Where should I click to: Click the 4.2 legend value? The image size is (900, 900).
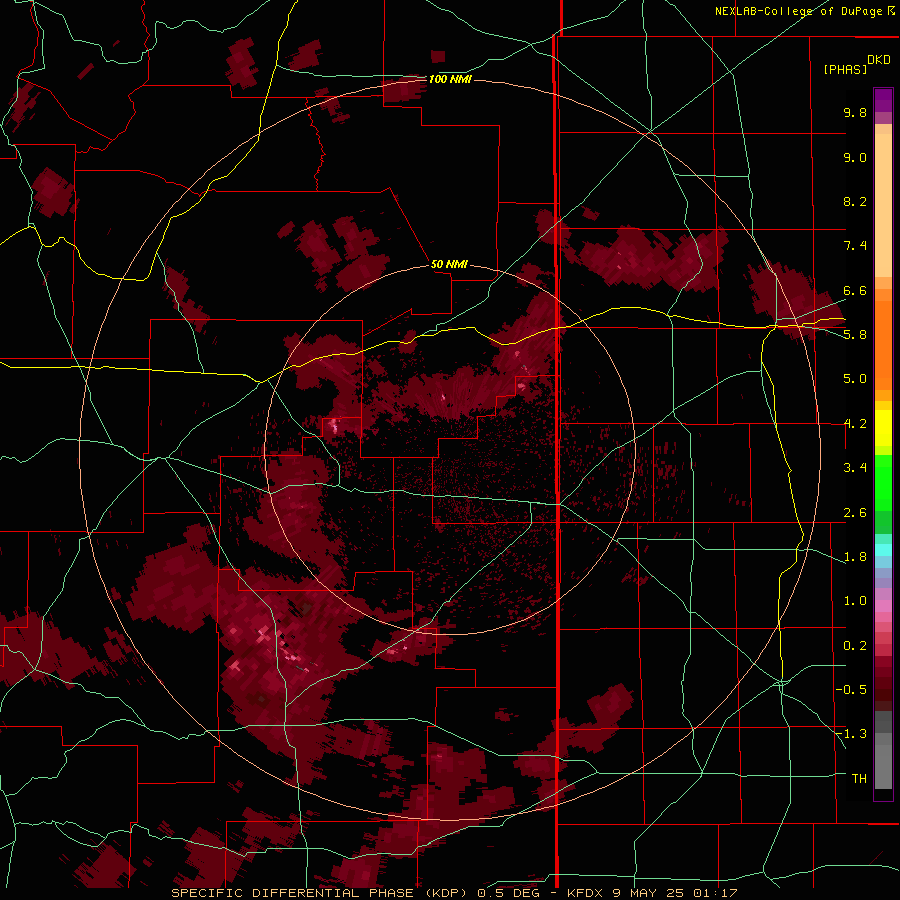click(x=855, y=424)
